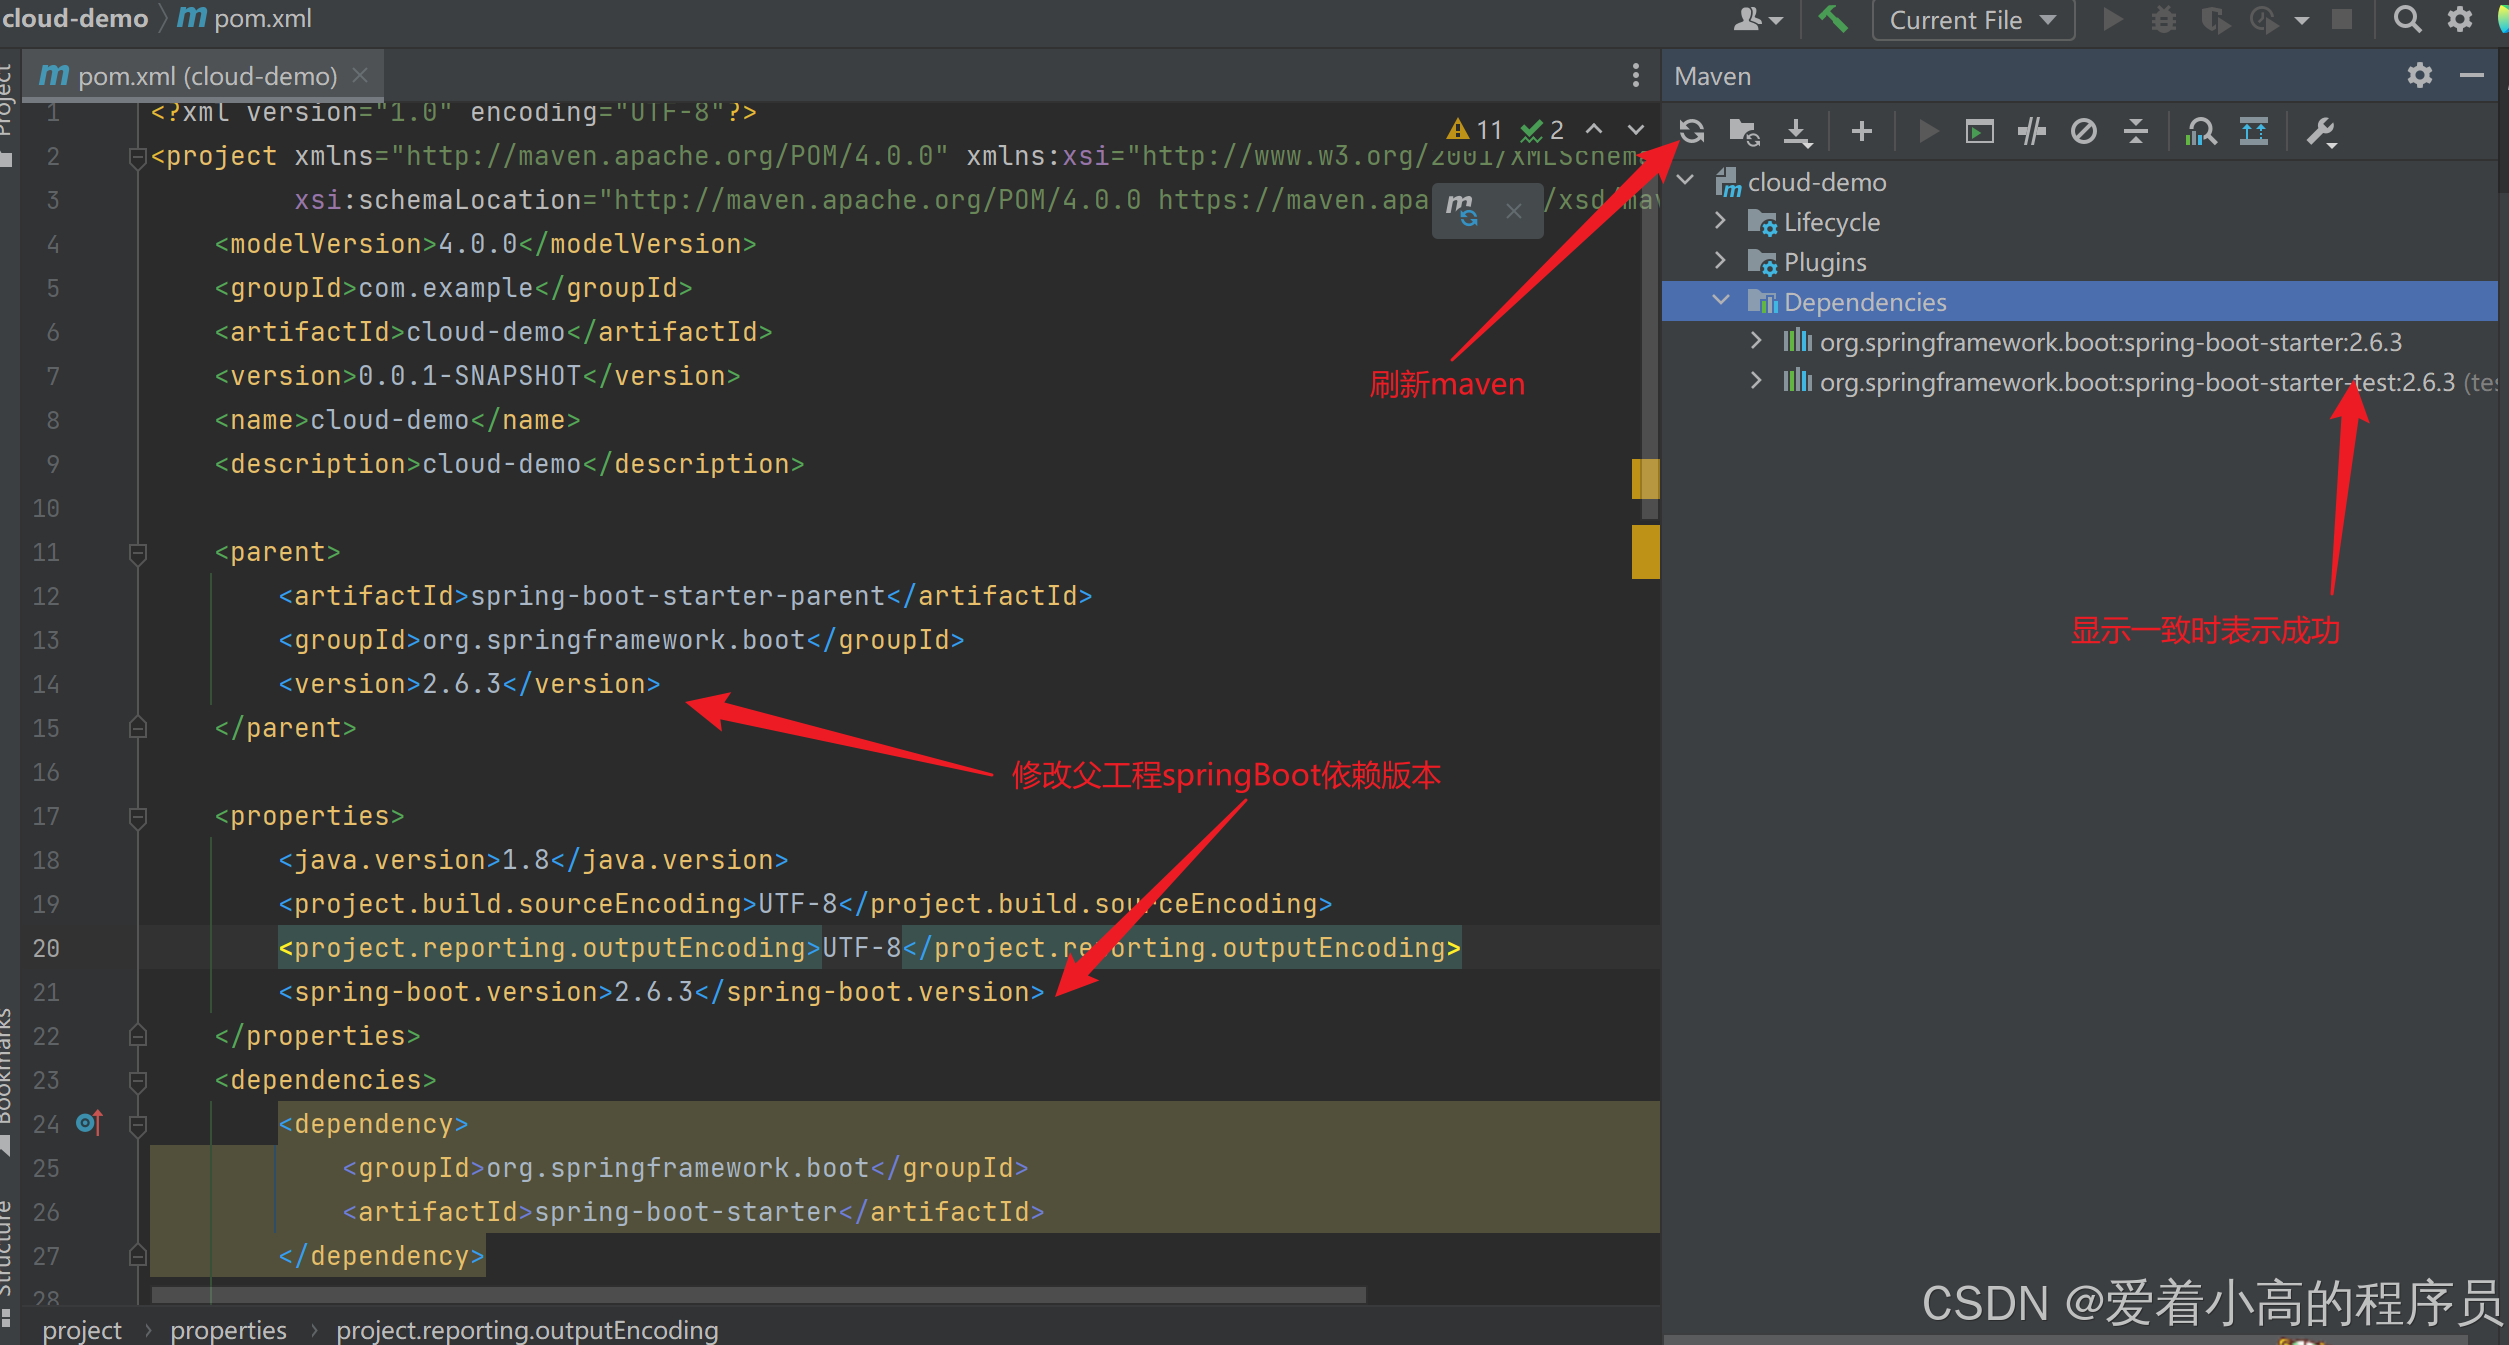Open Maven settings wrench icon
Viewport: 2509px width, 1345px height.
pyautogui.click(x=2320, y=131)
